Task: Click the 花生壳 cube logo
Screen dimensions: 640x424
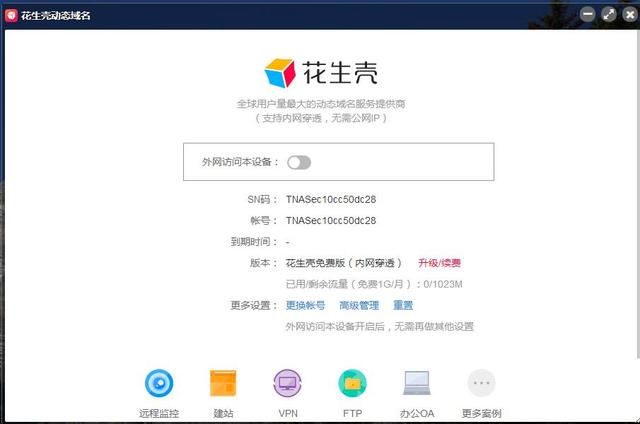Action: 280,73
